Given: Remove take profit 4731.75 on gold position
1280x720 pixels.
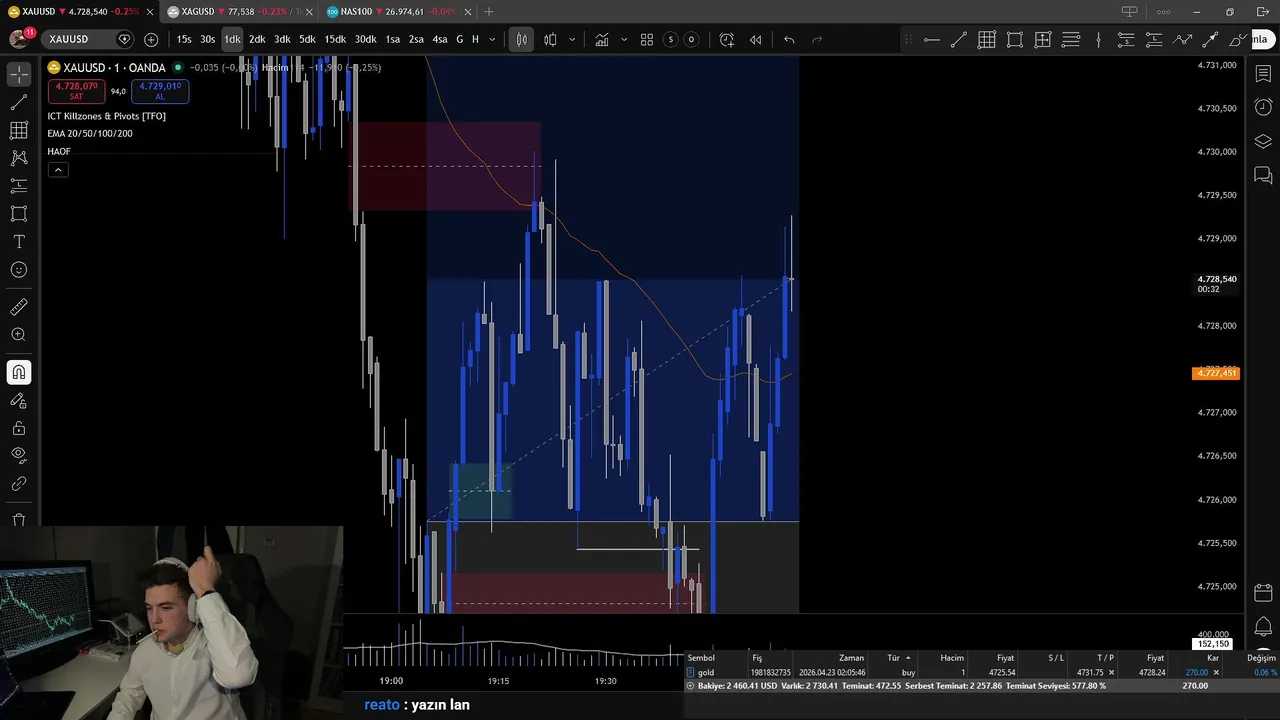Looking at the screenshot, I should click(1111, 673).
